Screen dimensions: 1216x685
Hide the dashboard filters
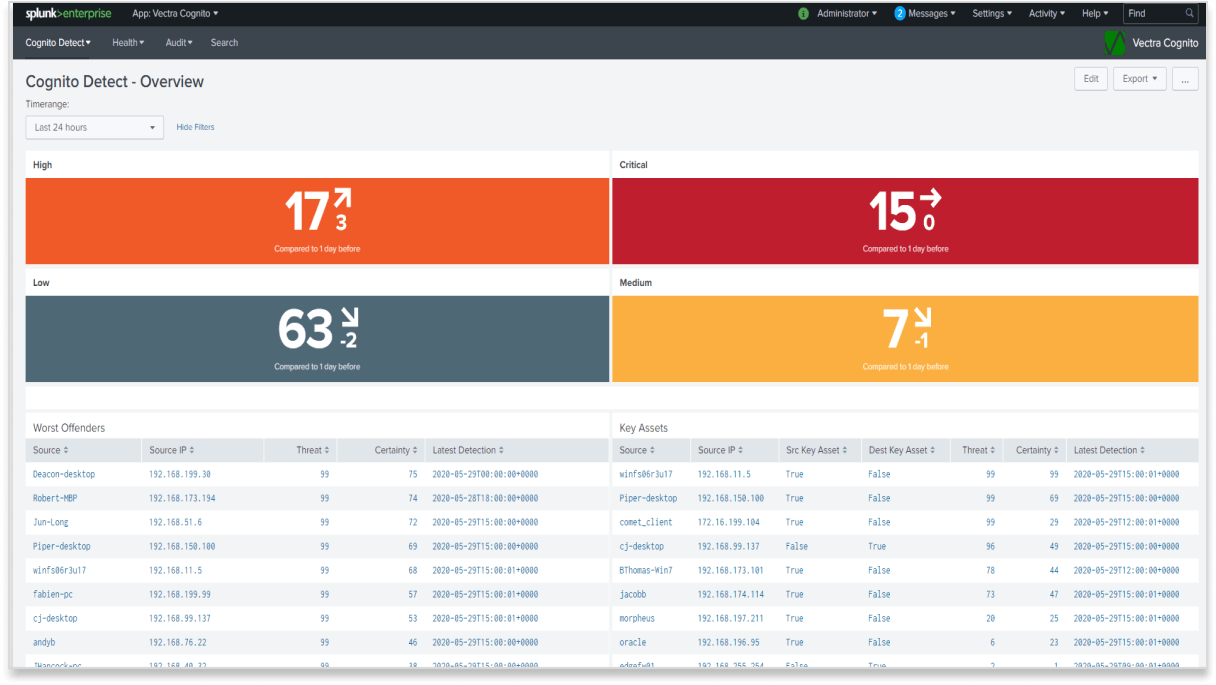click(195, 127)
